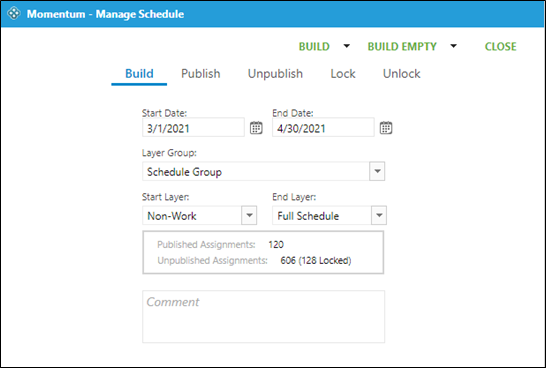
Task: Expand the BUILD EMPTY dropdown arrow
Action: 453,46
